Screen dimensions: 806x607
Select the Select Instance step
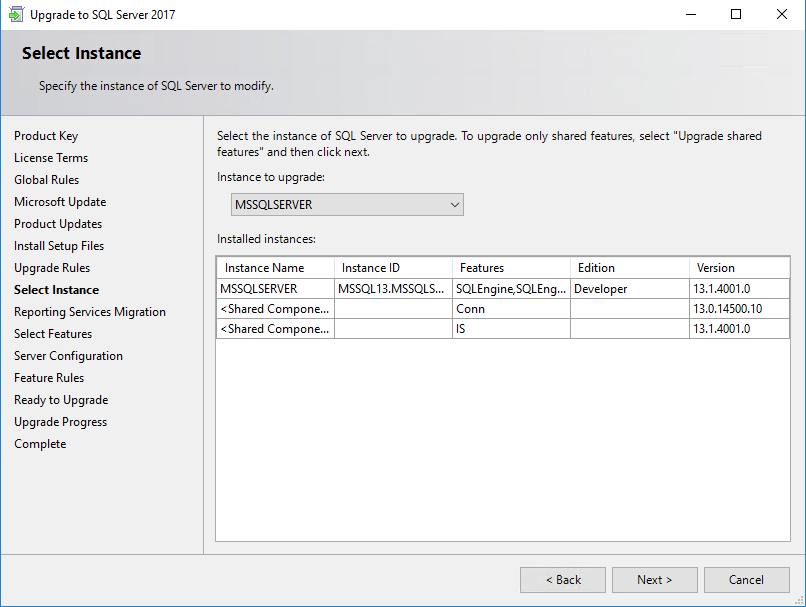click(57, 290)
